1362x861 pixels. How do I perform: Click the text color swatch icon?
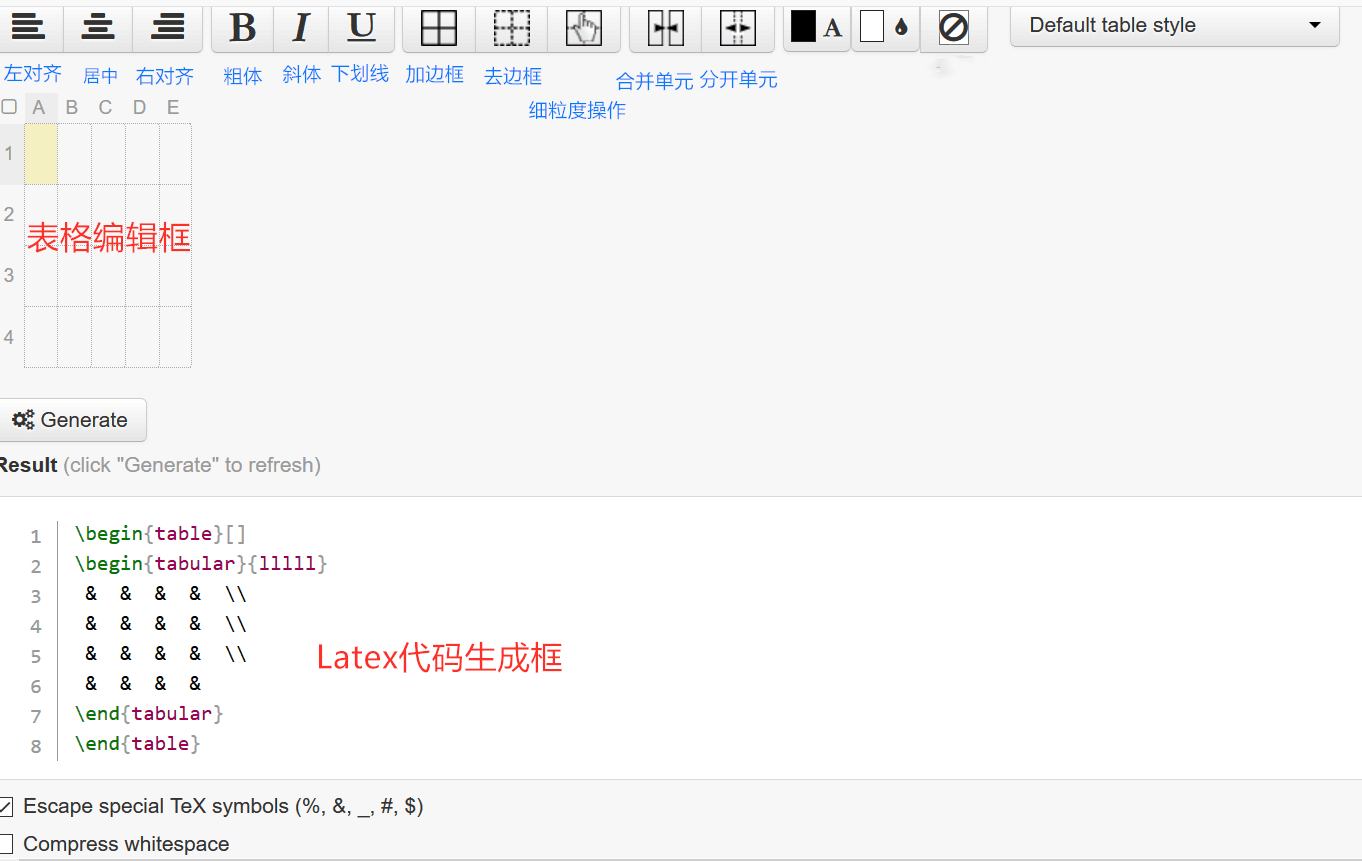[x=816, y=27]
